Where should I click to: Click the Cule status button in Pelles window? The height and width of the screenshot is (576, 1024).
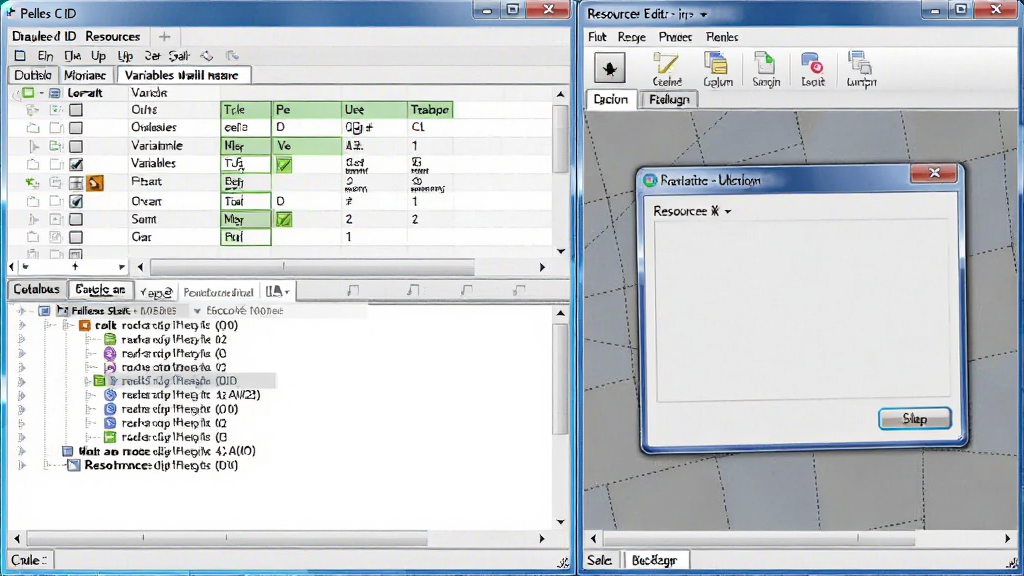point(31,560)
